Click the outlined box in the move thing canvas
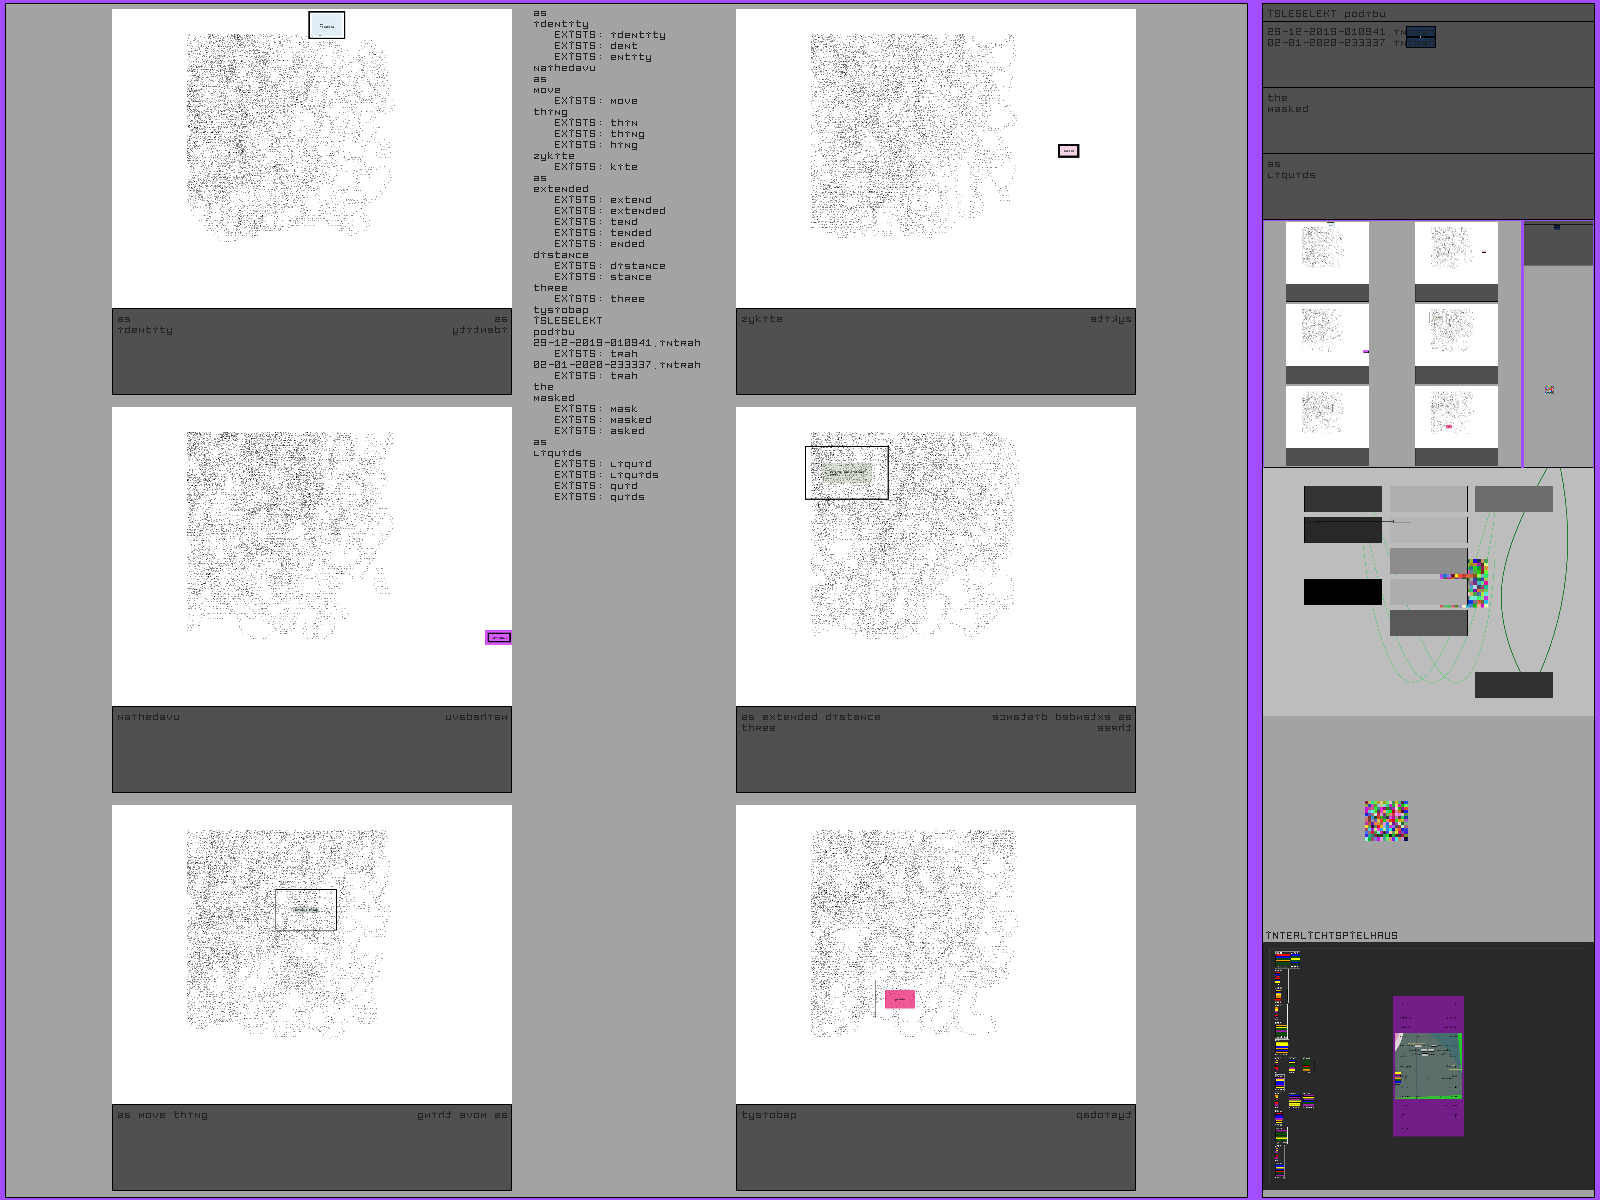Image resolution: width=1600 pixels, height=1200 pixels. click(x=306, y=910)
